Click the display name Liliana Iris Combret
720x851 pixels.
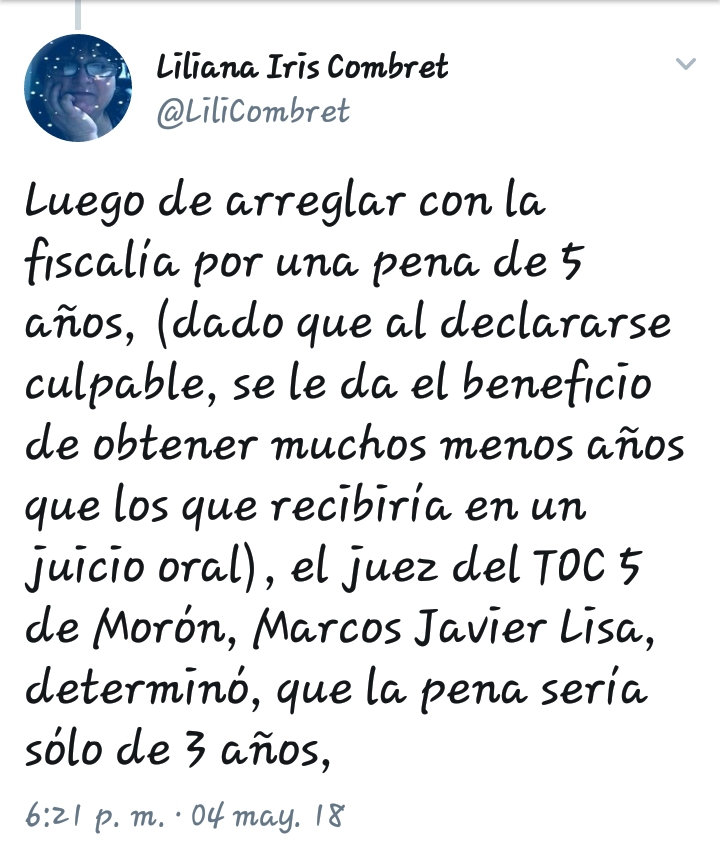pos(302,67)
